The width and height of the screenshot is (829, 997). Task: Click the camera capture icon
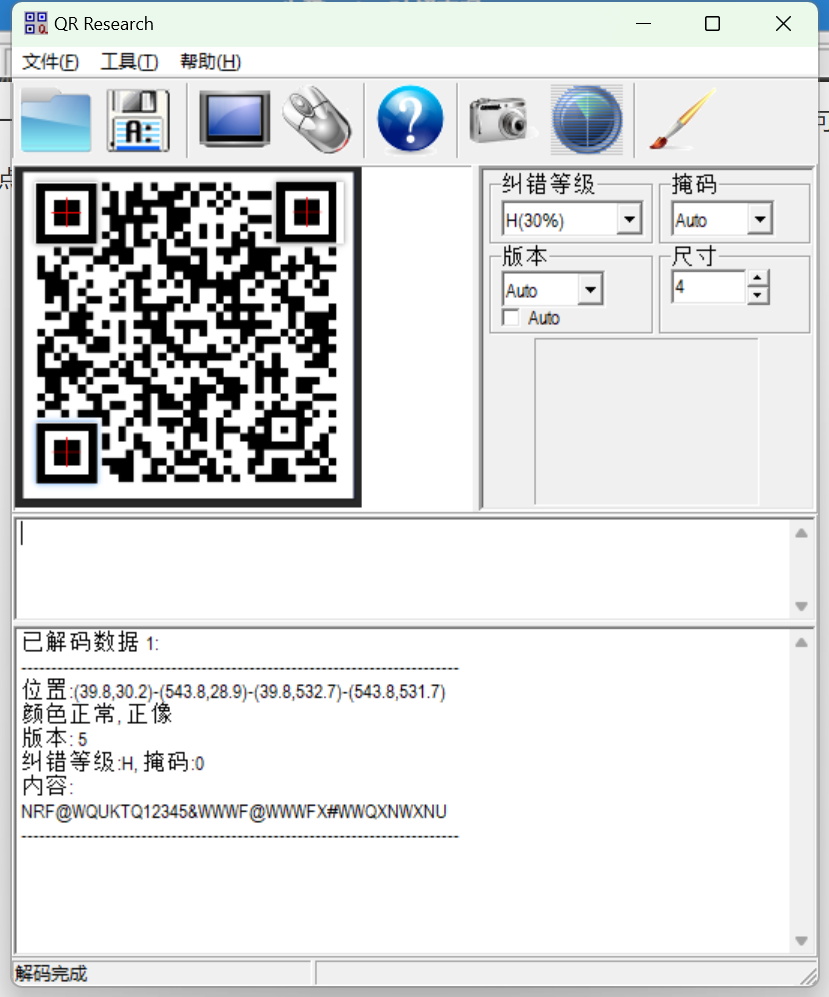click(500, 119)
